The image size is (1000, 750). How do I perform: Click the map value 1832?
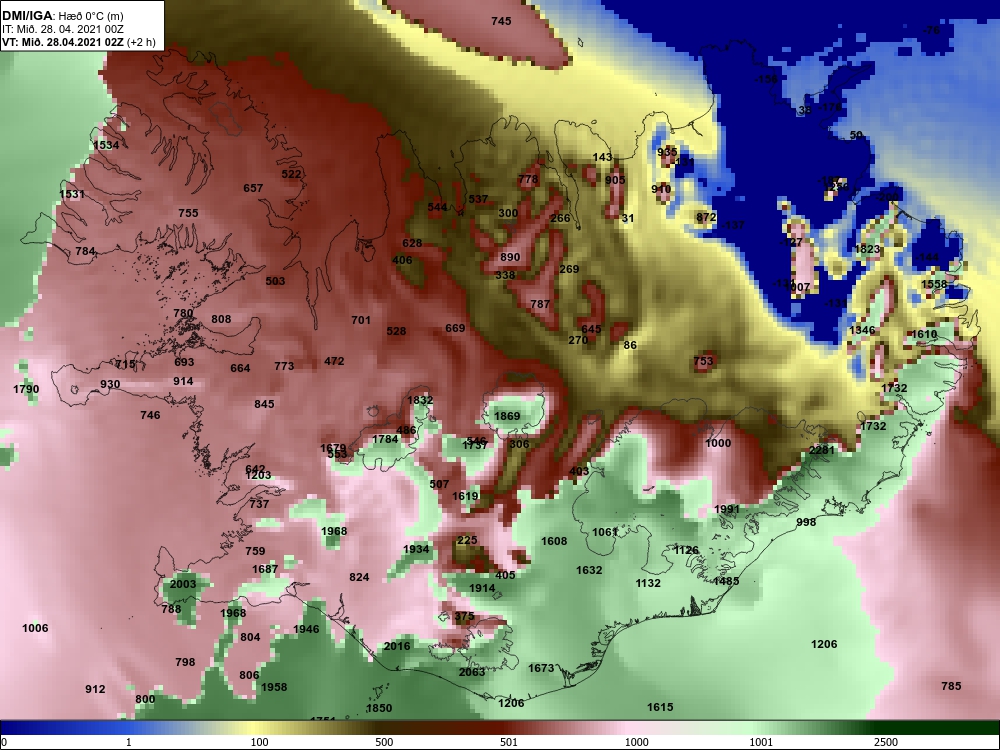pos(420,400)
